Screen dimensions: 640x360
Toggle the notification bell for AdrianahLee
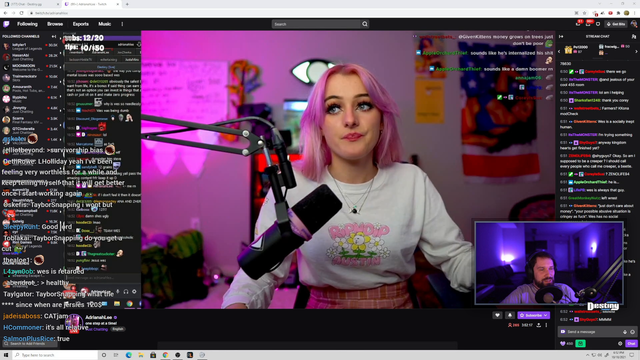(x=510, y=315)
